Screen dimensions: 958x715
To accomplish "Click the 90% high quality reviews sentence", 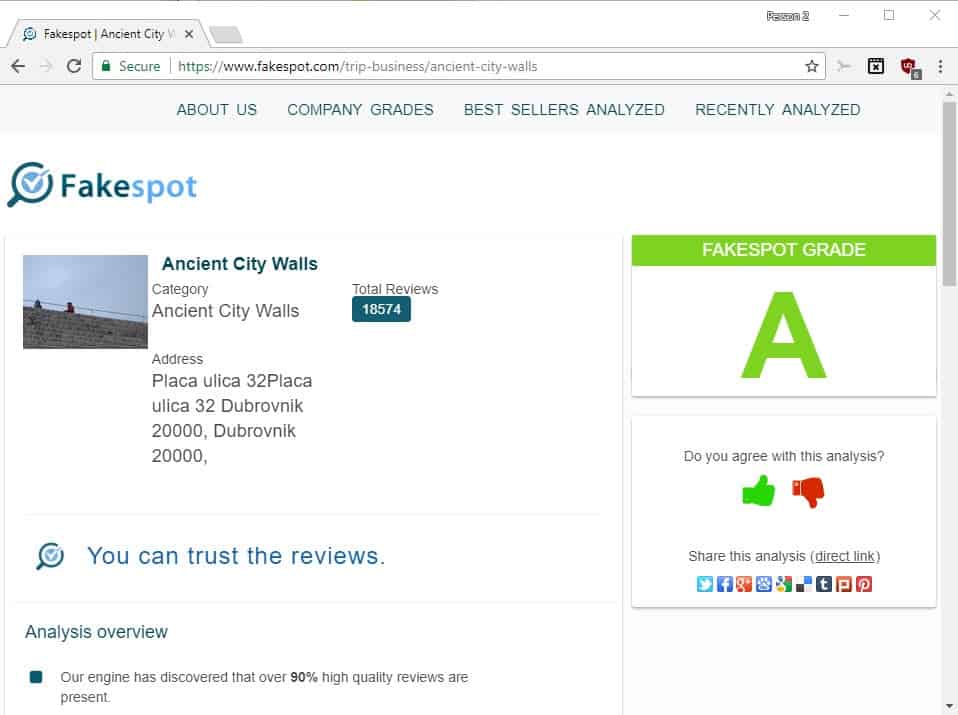I will click(264, 687).
